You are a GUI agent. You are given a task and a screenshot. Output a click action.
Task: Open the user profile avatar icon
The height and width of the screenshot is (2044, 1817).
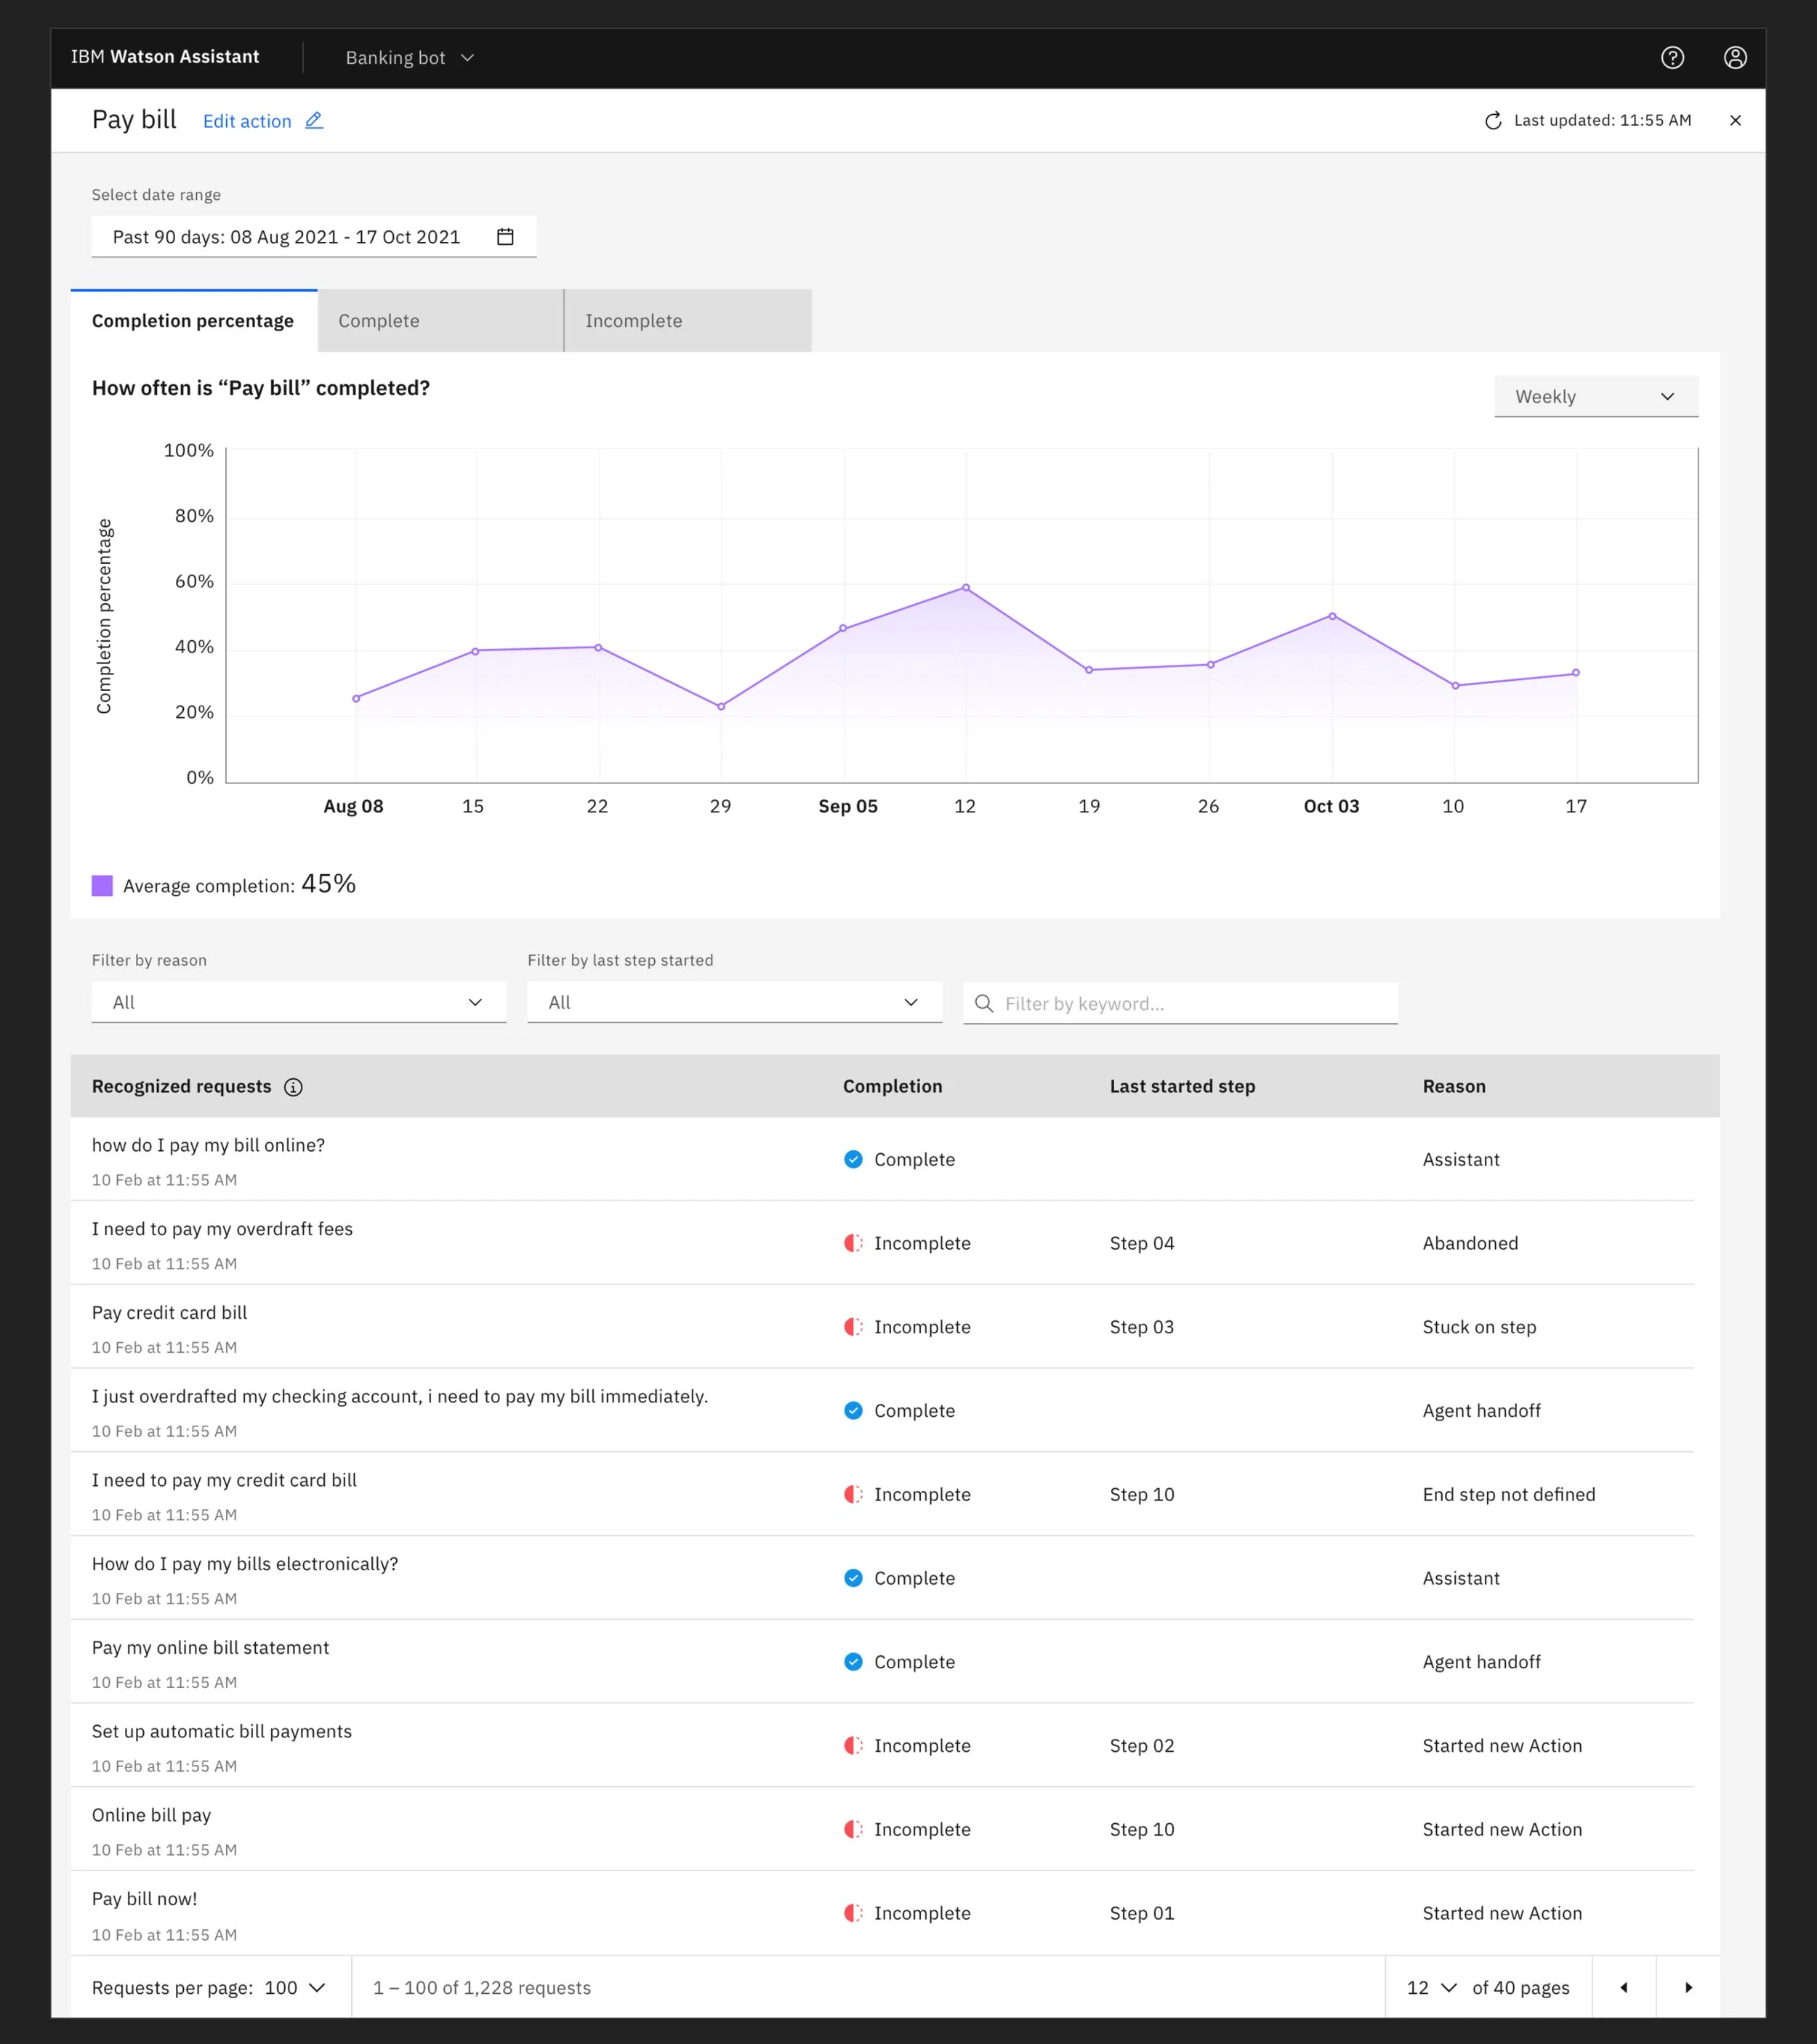pyautogui.click(x=1735, y=58)
